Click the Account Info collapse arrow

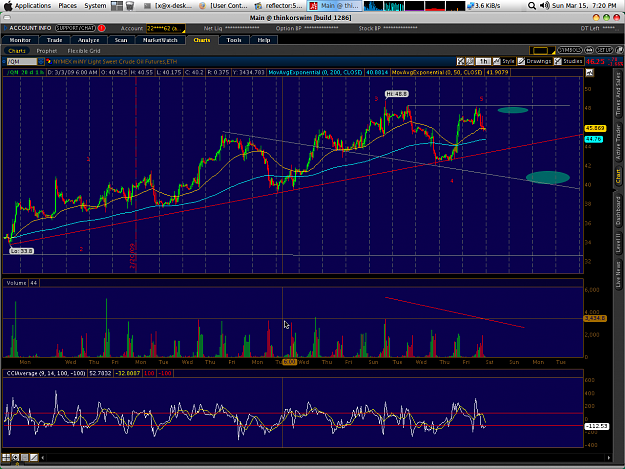pyautogui.click(x=6, y=28)
